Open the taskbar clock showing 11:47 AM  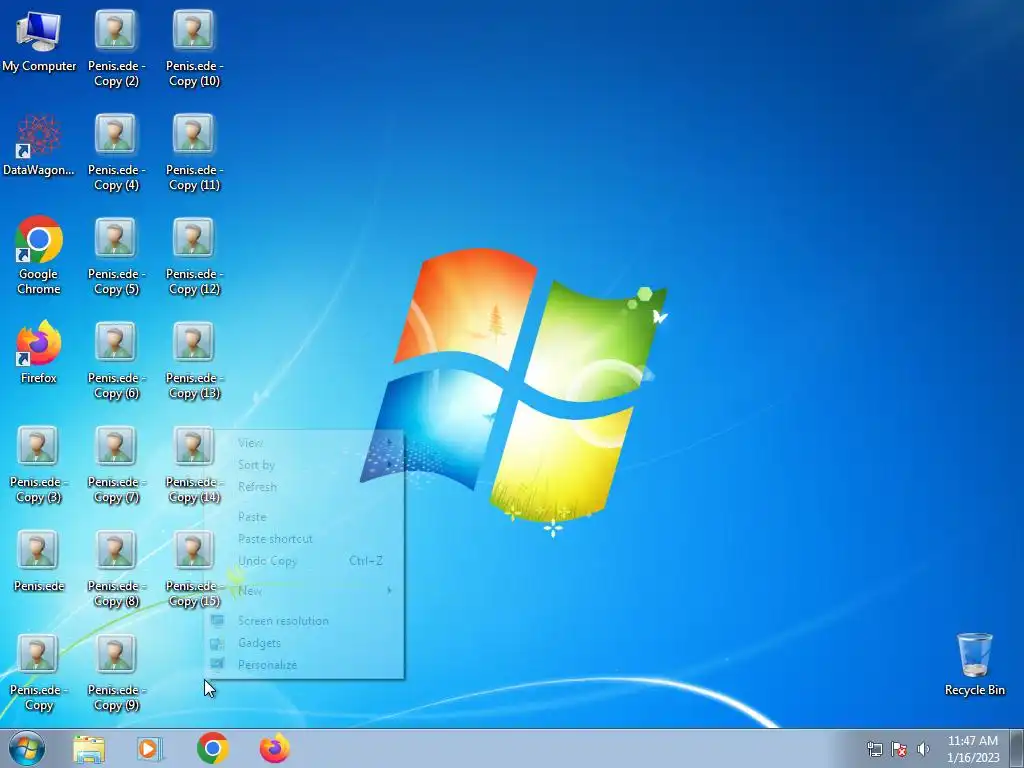[x=973, y=749]
